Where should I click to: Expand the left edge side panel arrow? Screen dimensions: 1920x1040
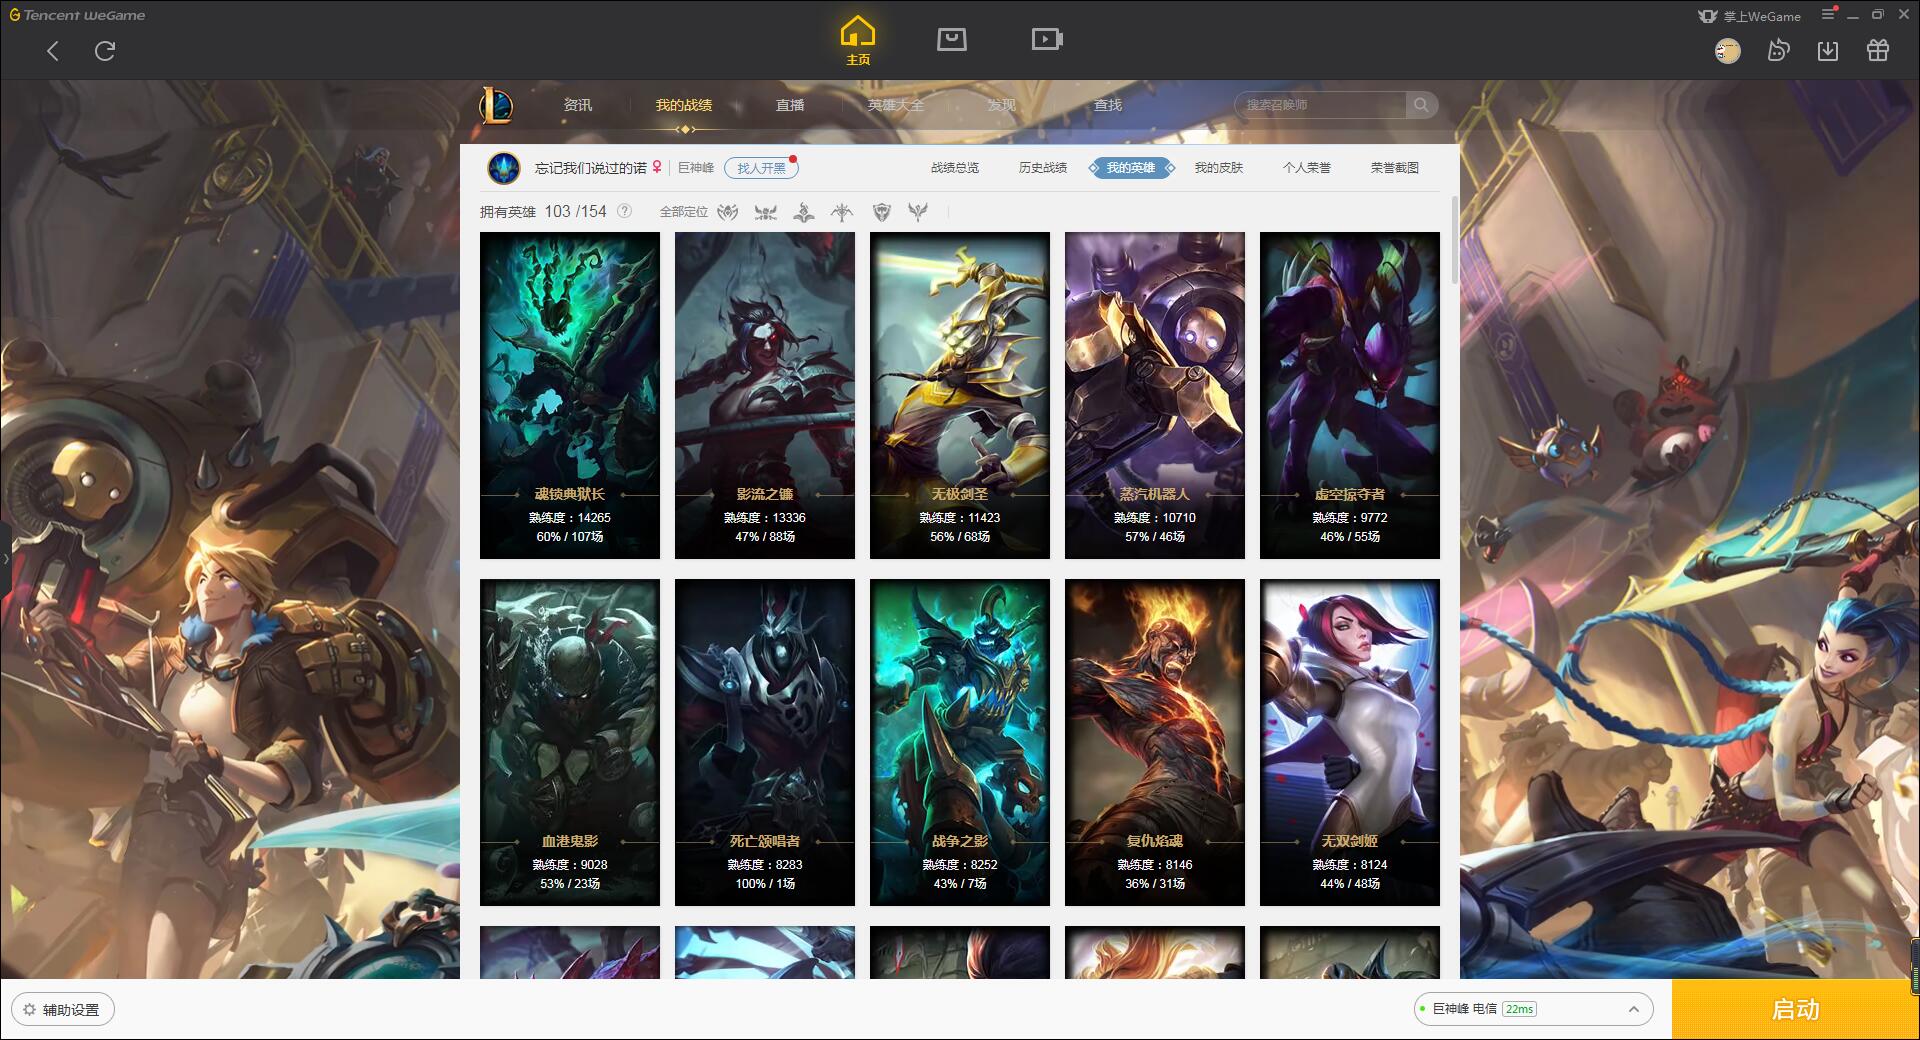(x=5, y=558)
